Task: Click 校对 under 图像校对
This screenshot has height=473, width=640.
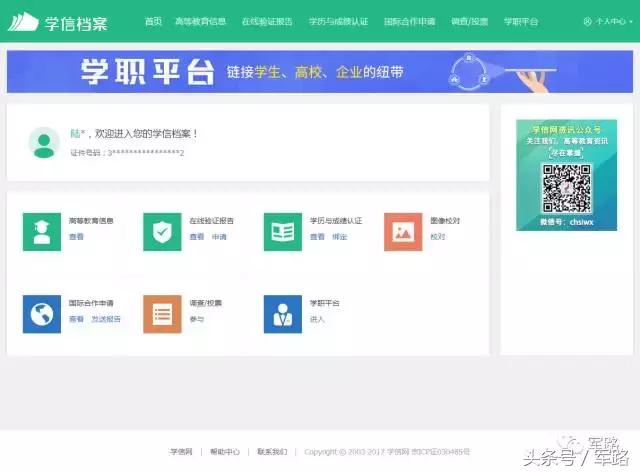Action: coord(438,236)
